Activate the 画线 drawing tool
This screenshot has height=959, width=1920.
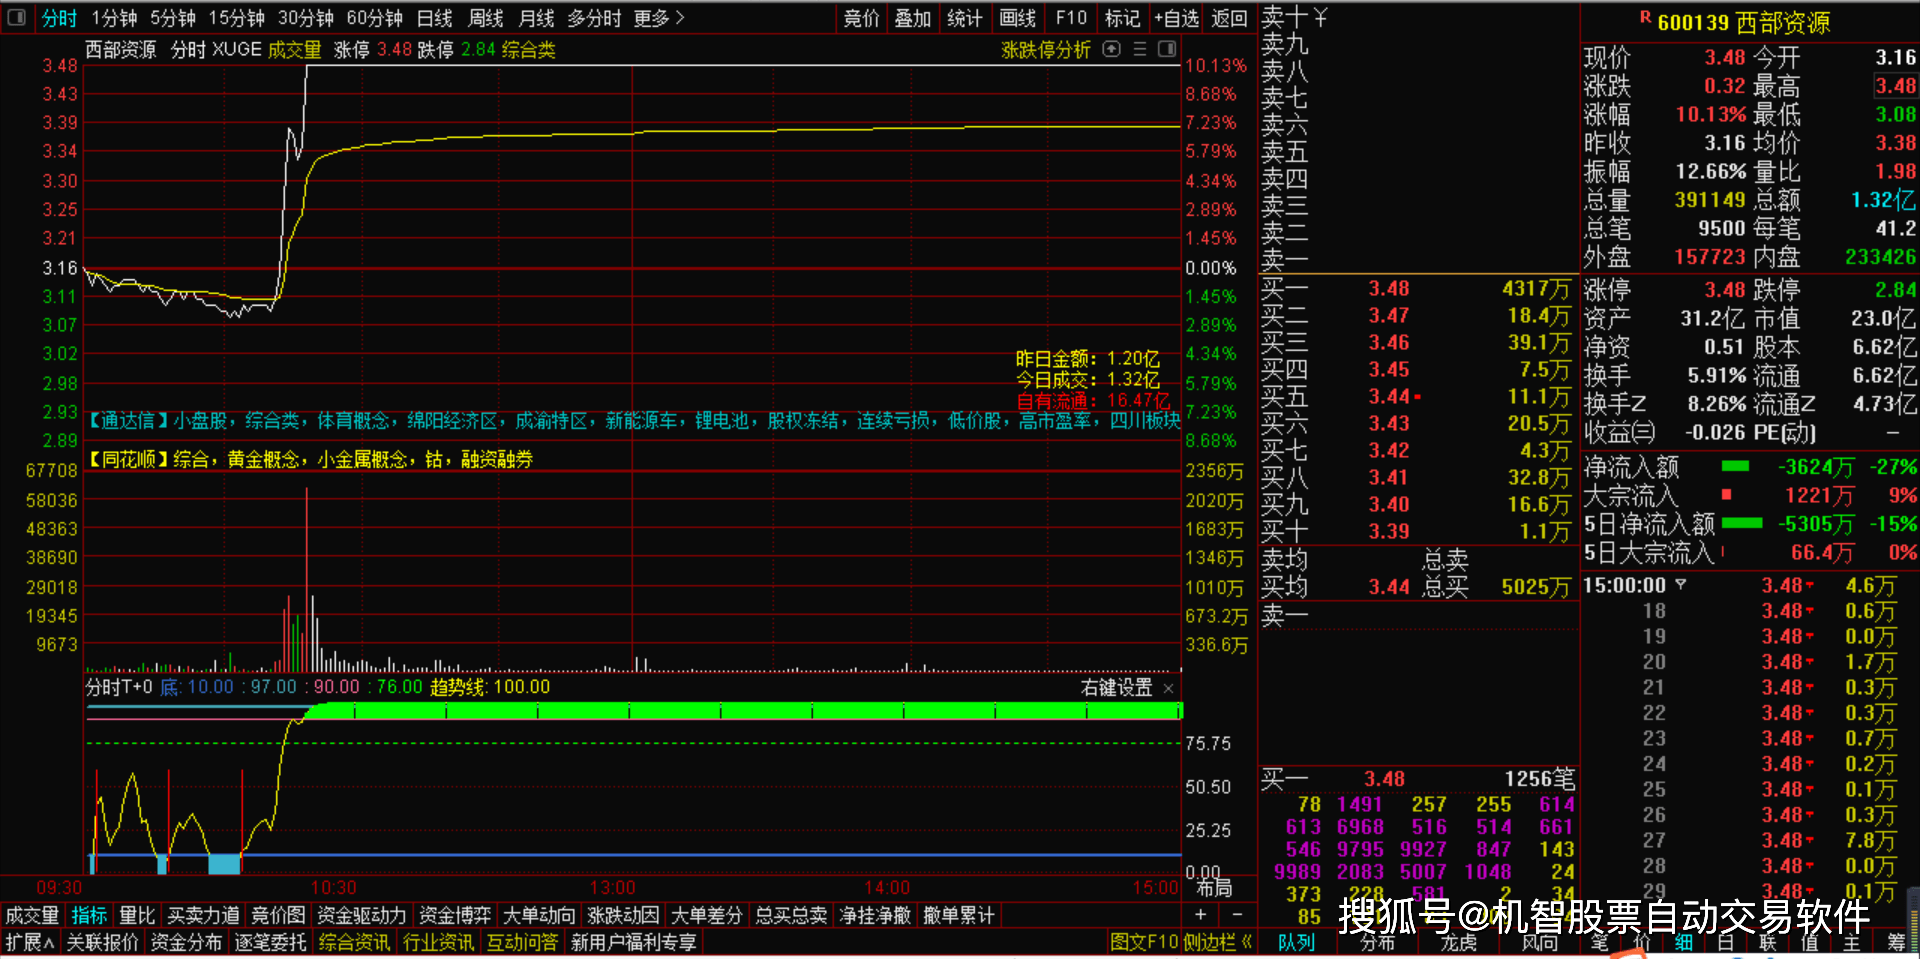pyautogui.click(x=1017, y=18)
